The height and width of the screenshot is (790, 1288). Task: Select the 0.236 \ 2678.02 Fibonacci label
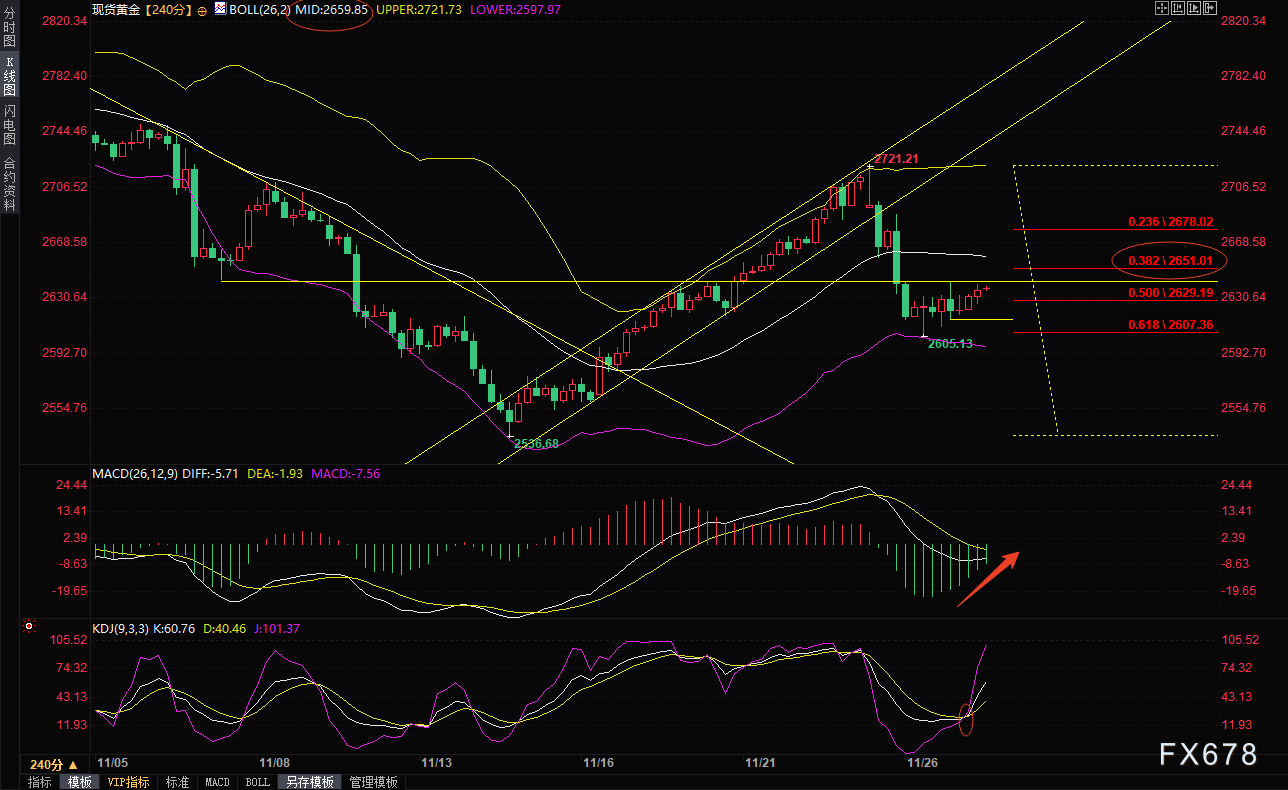click(1170, 222)
